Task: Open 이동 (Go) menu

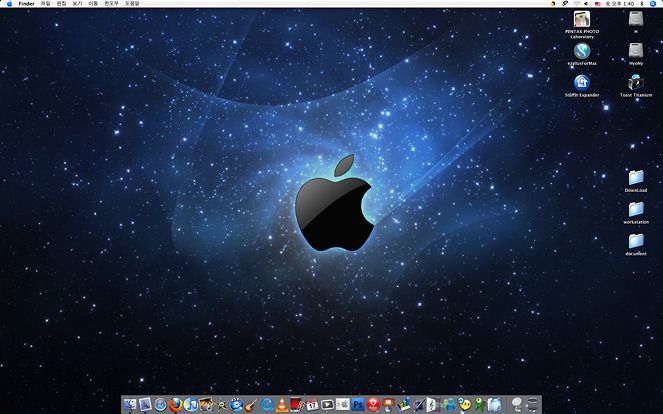Action: click(93, 3)
